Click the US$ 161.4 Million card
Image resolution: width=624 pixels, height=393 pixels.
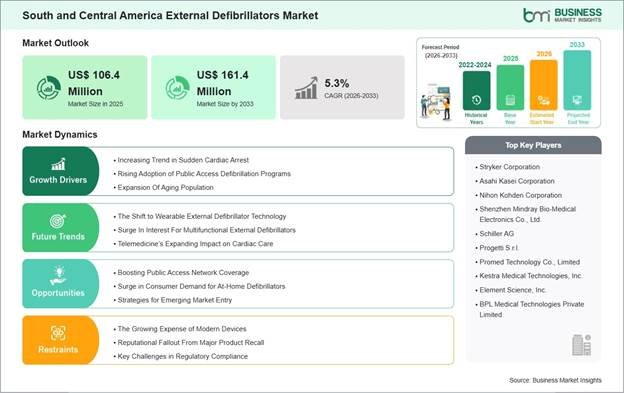213,88
